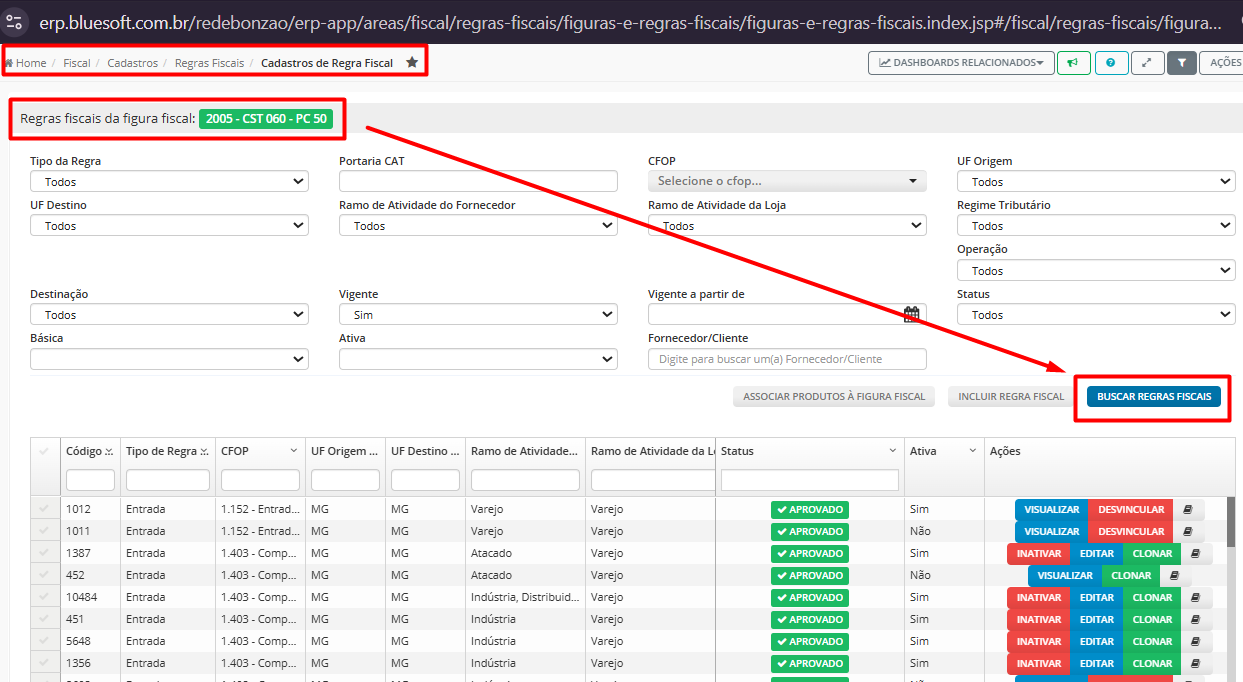
Task: Open calendar icon for Vigente a partir de
Action: [911, 314]
